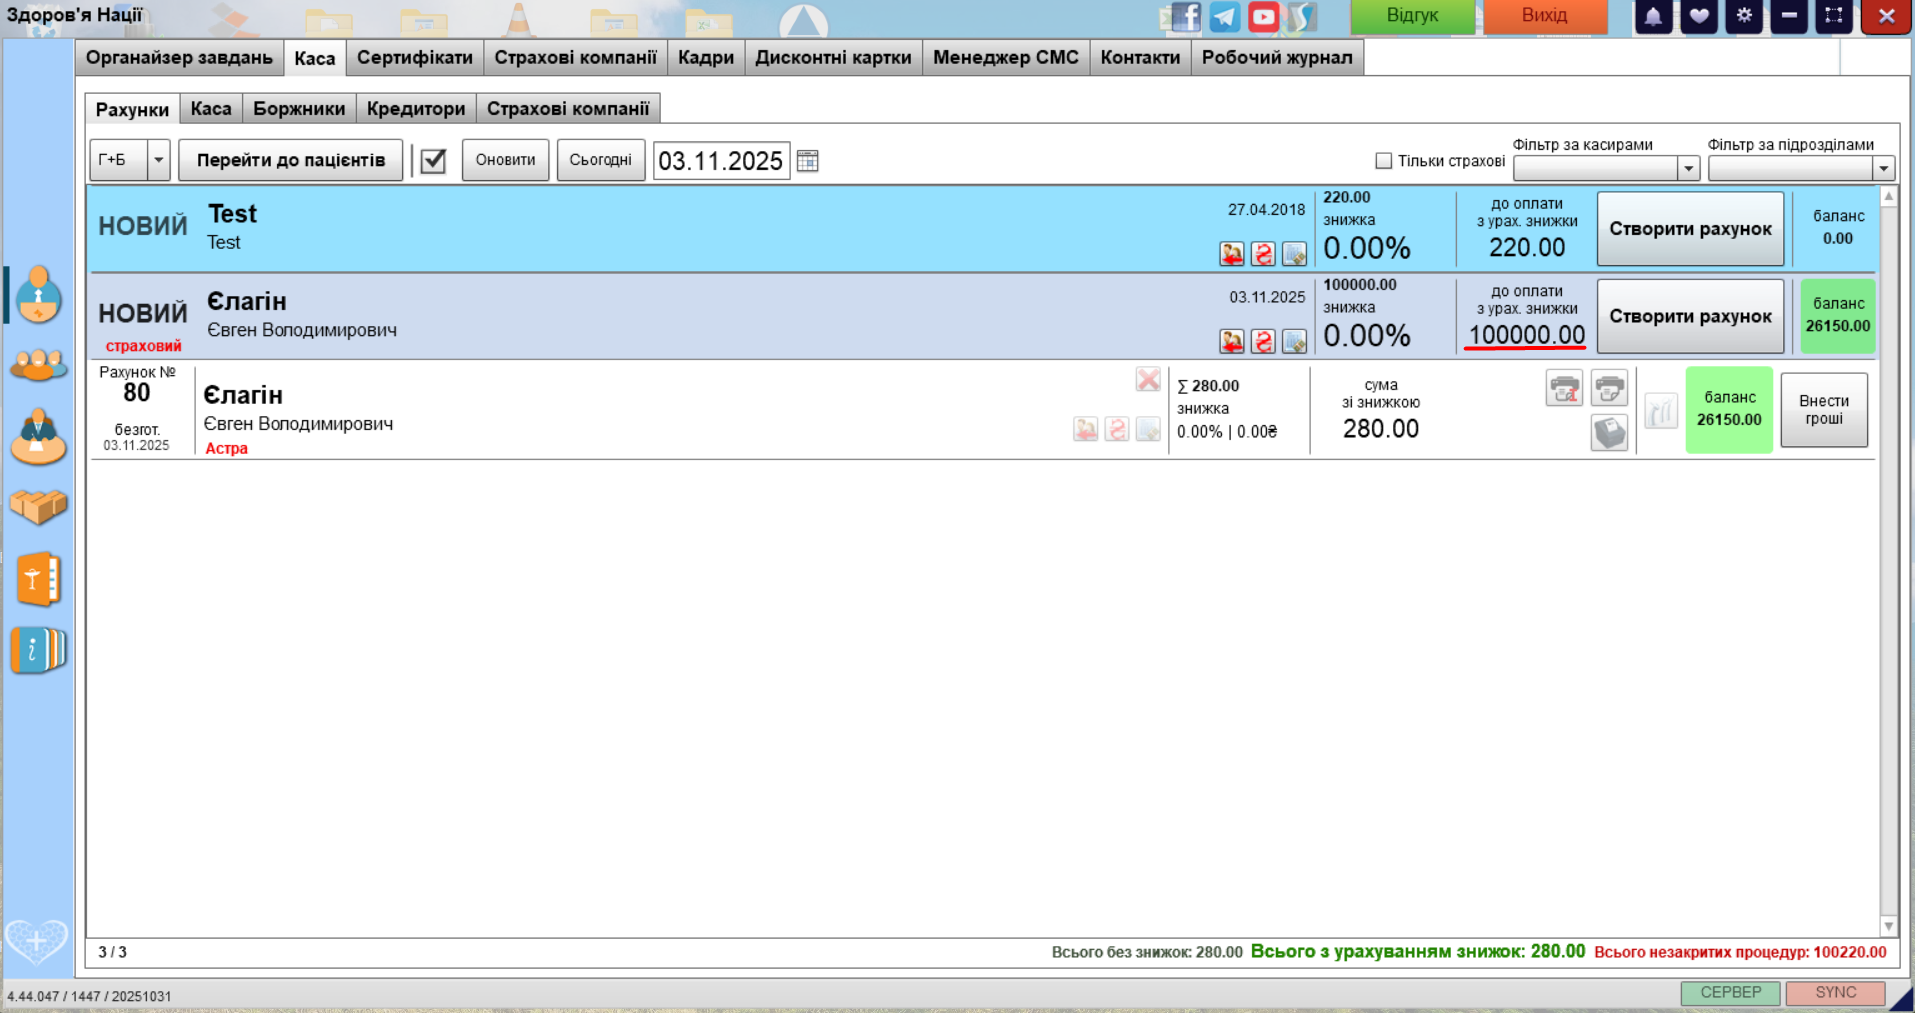Open the 'Фільтр за касирами' dropdown
Screen dimensions: 1915x1013
tap(1688, 169)
